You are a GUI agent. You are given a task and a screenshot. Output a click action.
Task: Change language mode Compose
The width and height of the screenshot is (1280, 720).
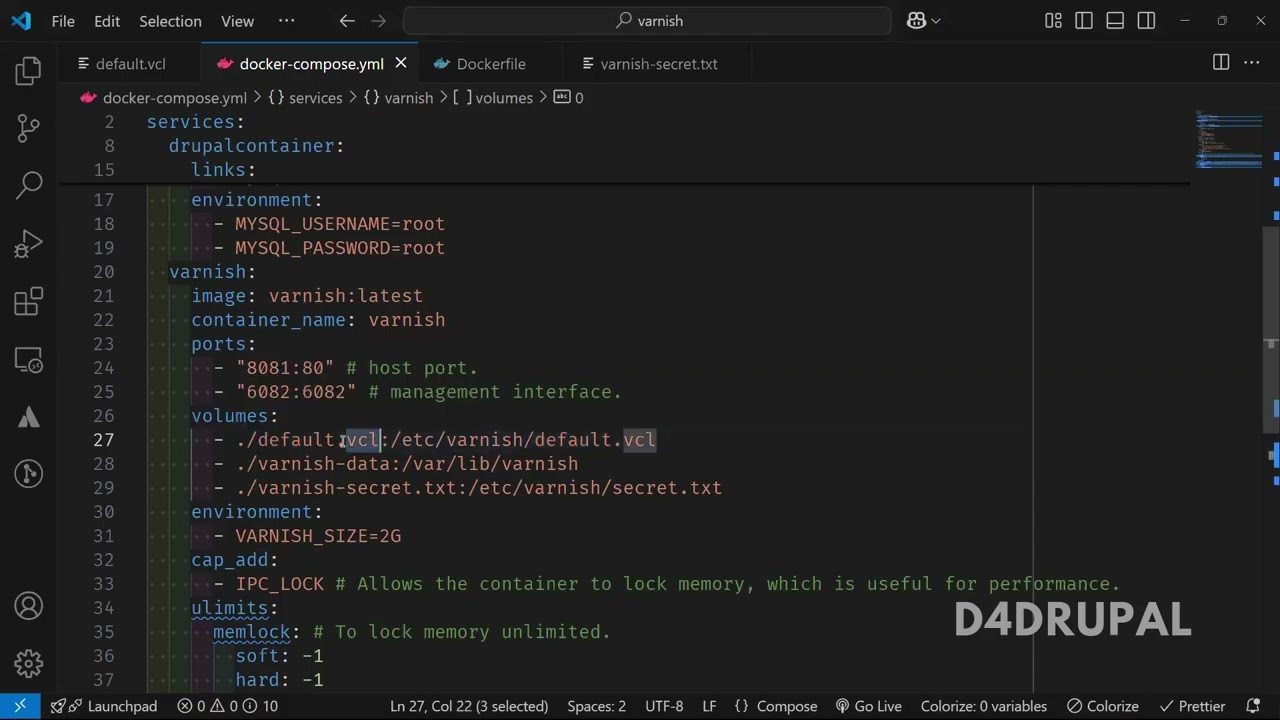776,706
